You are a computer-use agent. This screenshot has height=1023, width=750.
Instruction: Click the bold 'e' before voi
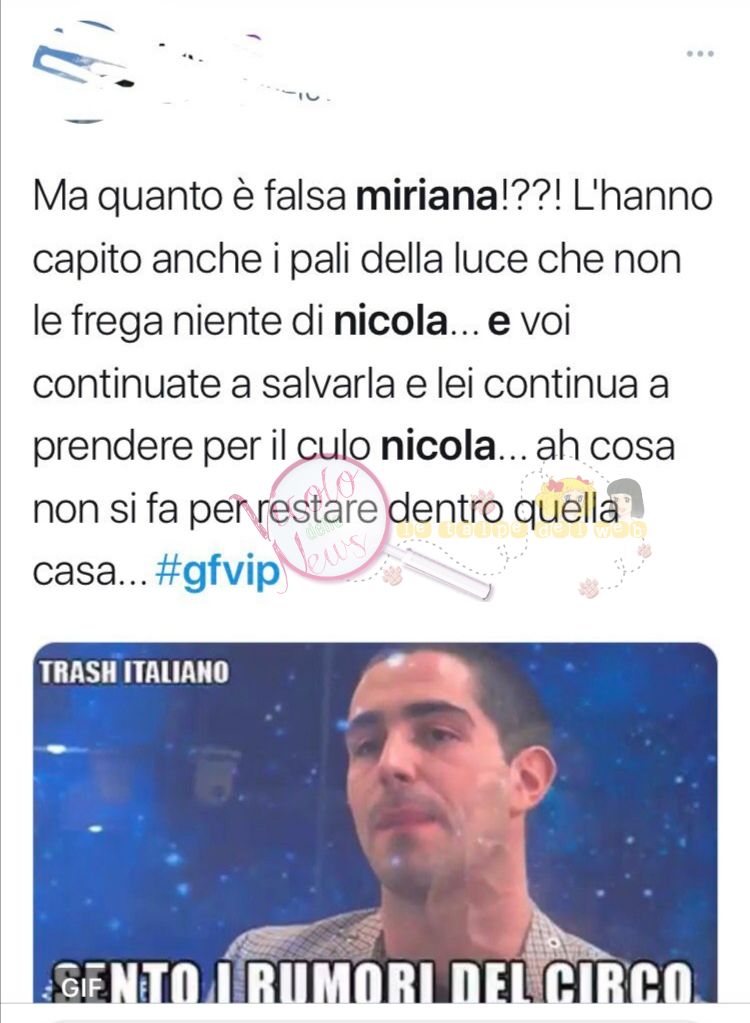tap(499, 324)
